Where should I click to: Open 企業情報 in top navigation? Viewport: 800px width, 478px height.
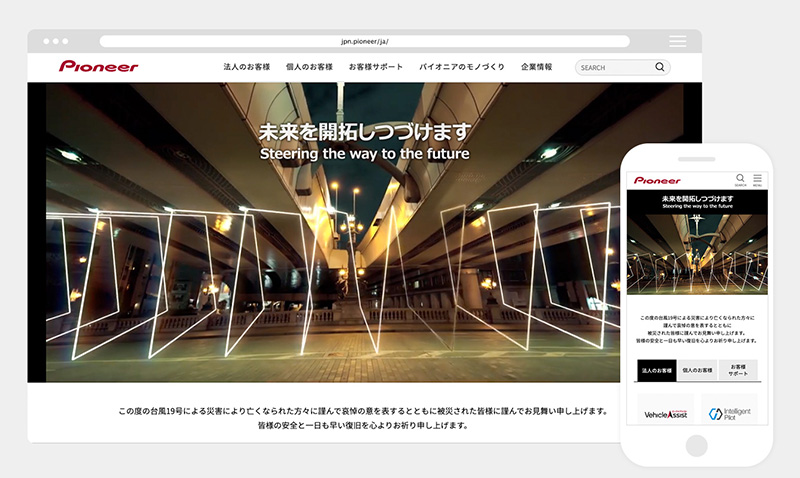(536, 67)
